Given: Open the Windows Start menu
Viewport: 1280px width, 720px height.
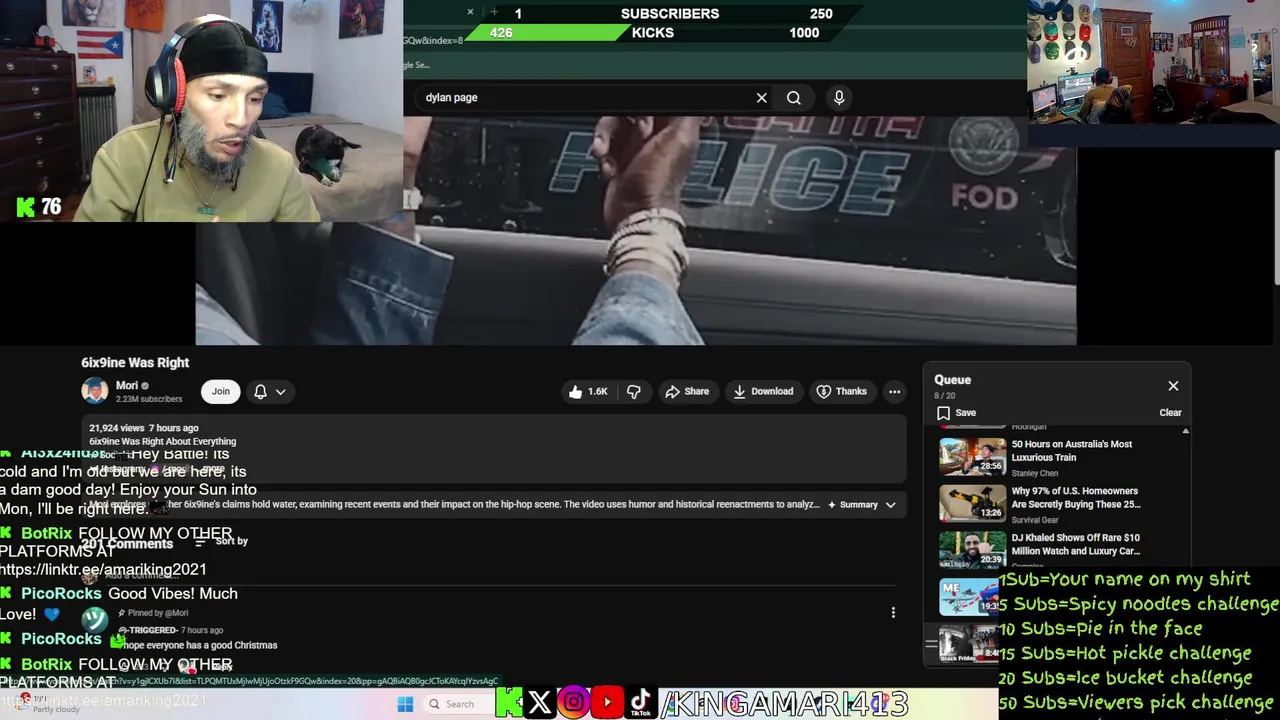Looking at the screenshot, I should click(x=405, y=704).
